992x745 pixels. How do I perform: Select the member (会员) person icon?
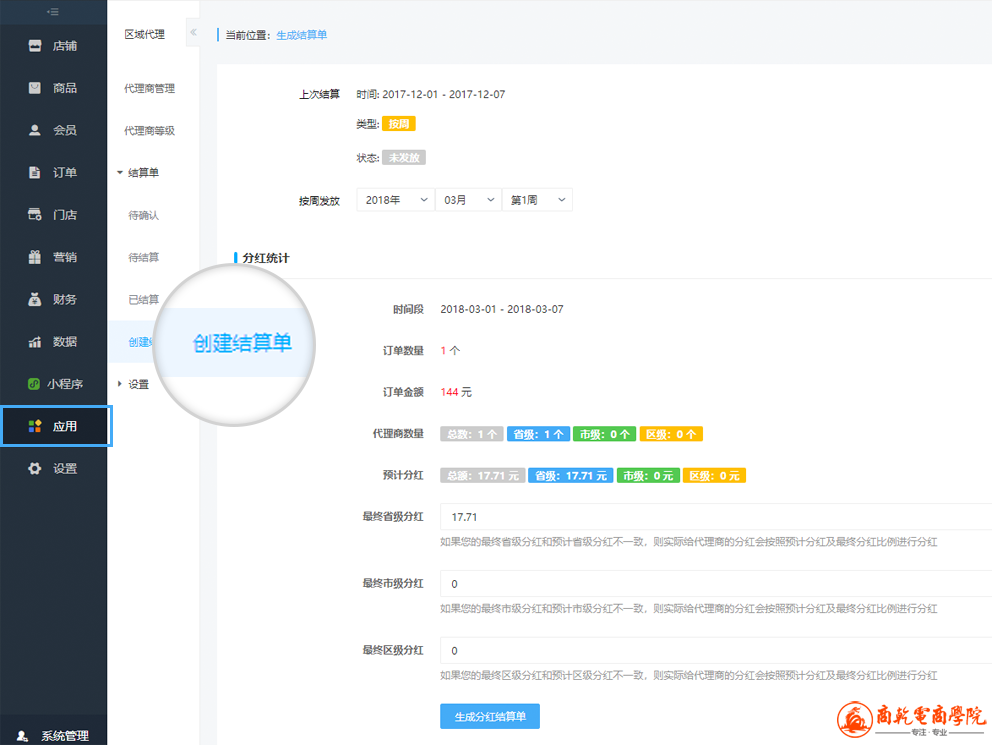pyautogui.click(x=35, y=130)
